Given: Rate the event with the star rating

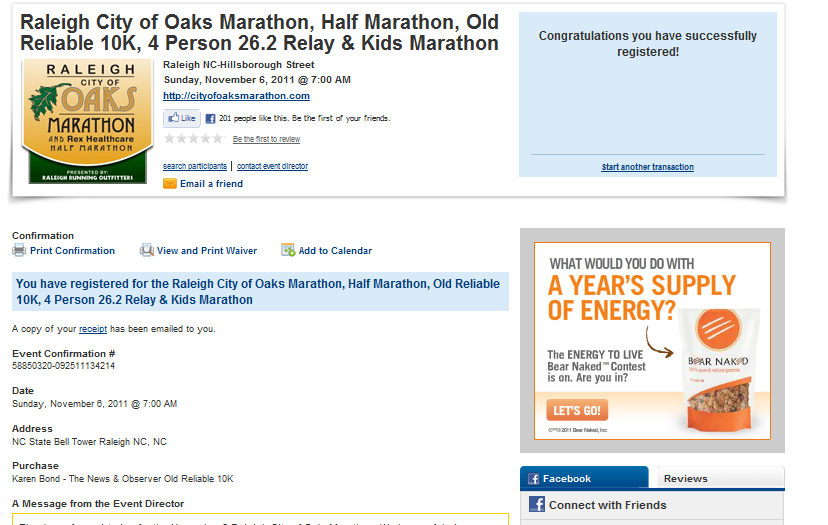Looking at the screenshot, I should [x=194, y=139].
